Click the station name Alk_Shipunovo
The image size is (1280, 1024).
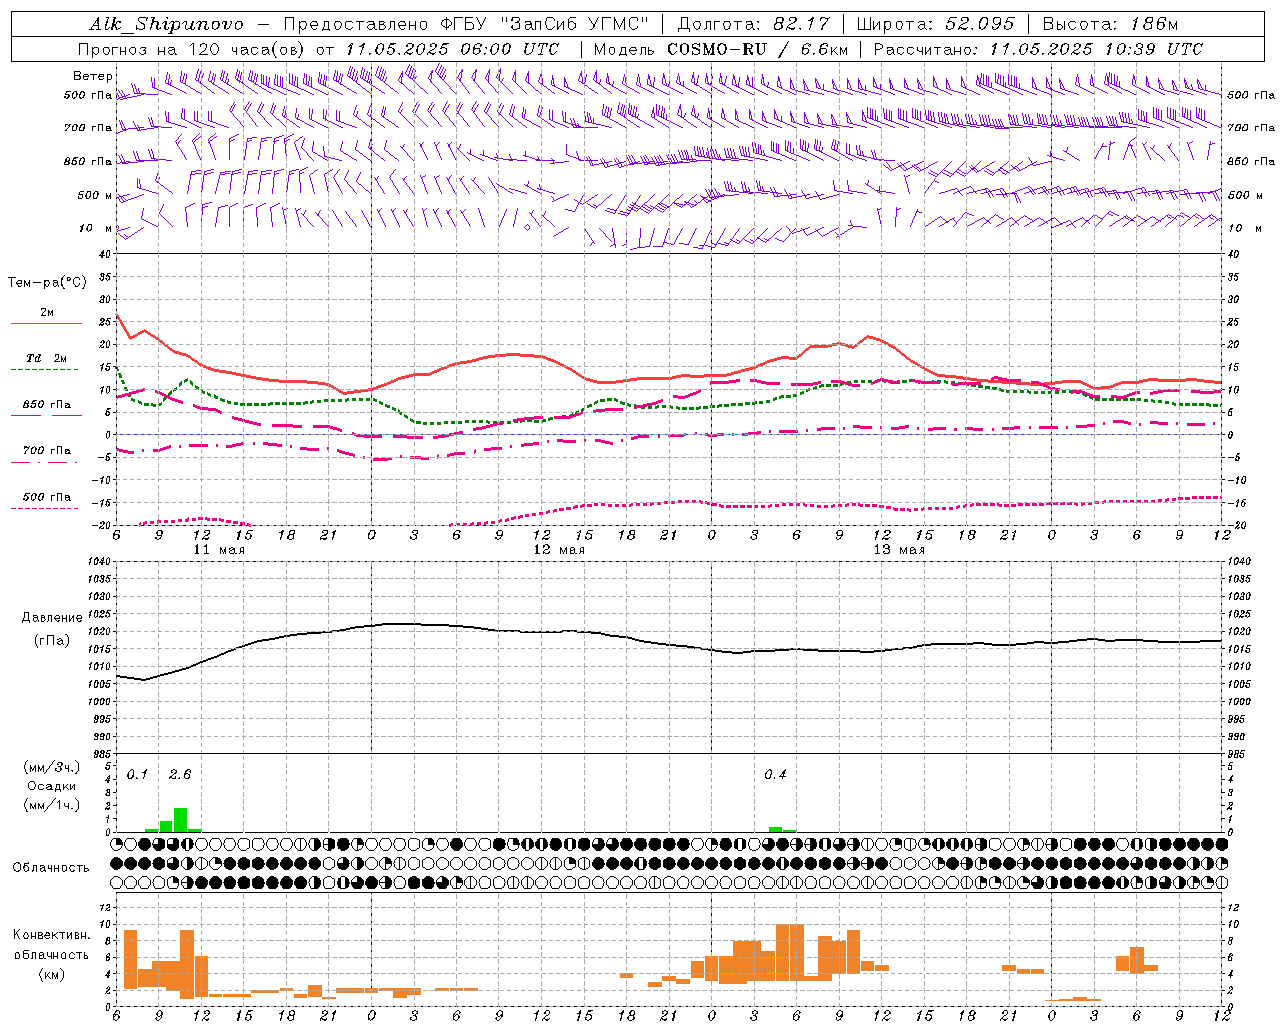166,24
